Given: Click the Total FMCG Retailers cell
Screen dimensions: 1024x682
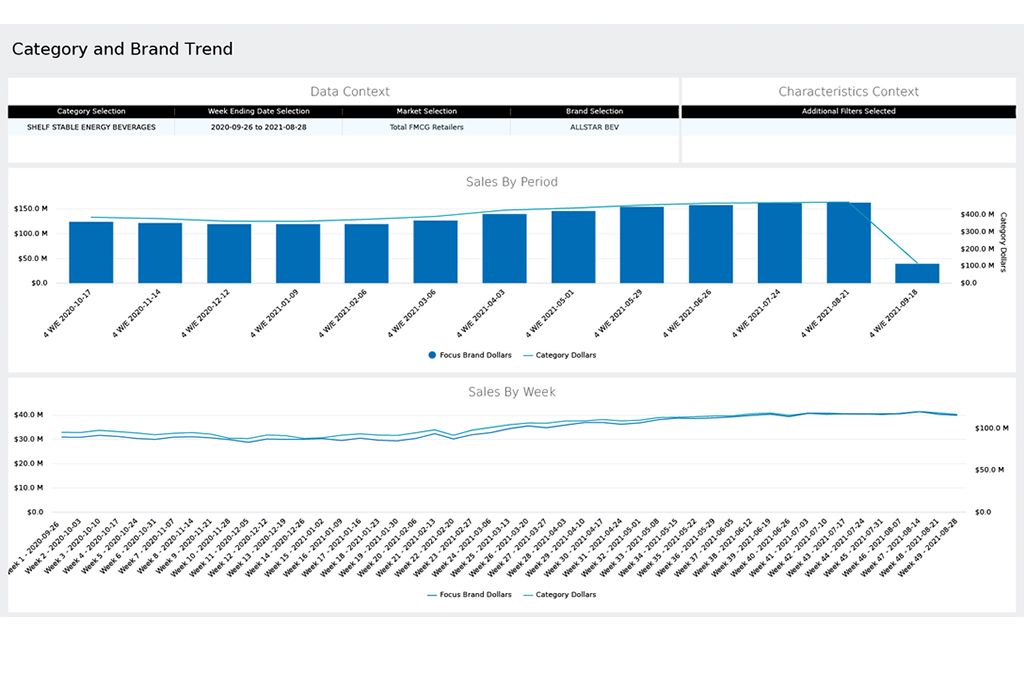Looking at the screenshot, I should pos(426,127).
